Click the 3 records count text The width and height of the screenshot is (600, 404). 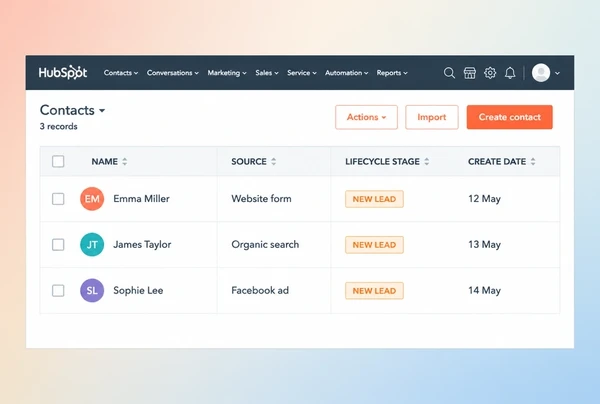click(x=59, y=126)
